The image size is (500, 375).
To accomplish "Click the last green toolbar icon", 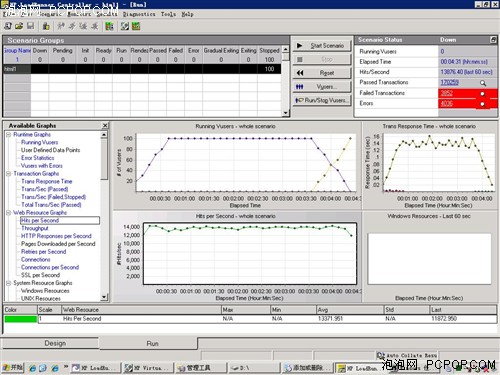I will point(136,26).
